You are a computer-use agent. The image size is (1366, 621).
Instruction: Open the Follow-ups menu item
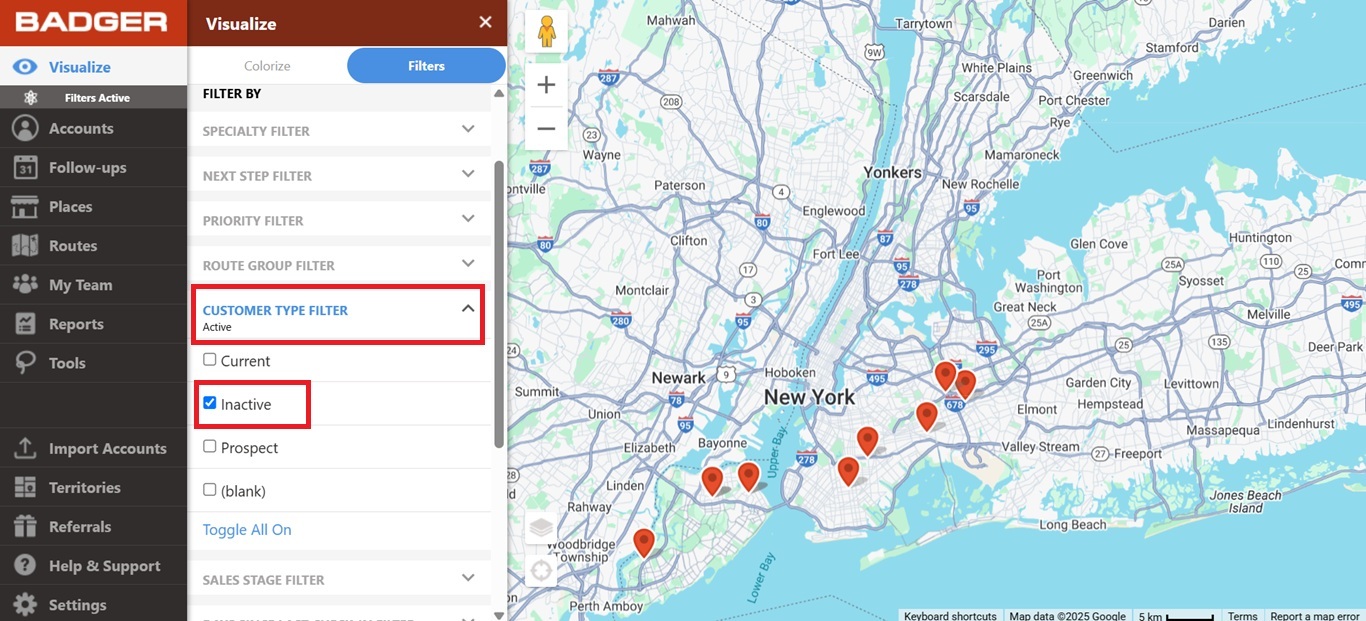click(x=93, y=167)
